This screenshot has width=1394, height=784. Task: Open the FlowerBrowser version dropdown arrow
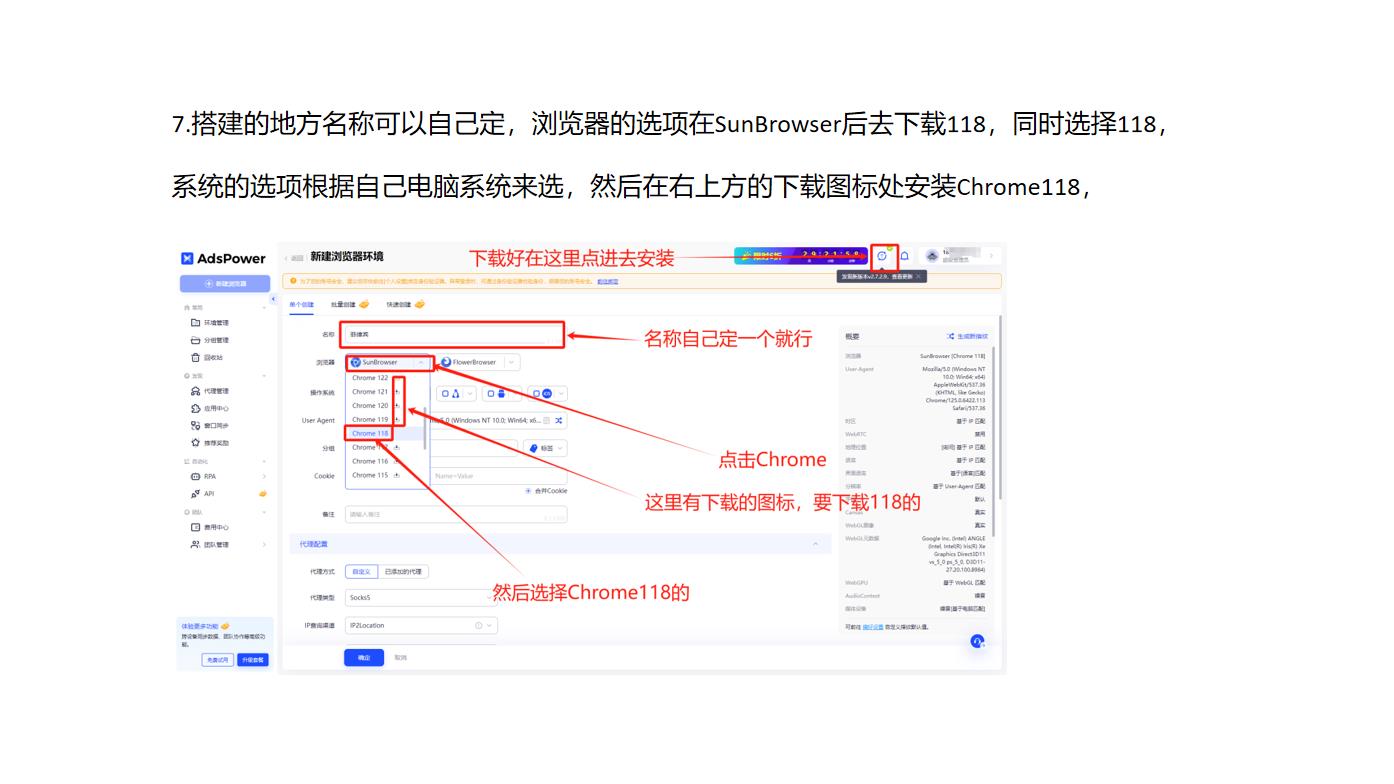[511, 362]
